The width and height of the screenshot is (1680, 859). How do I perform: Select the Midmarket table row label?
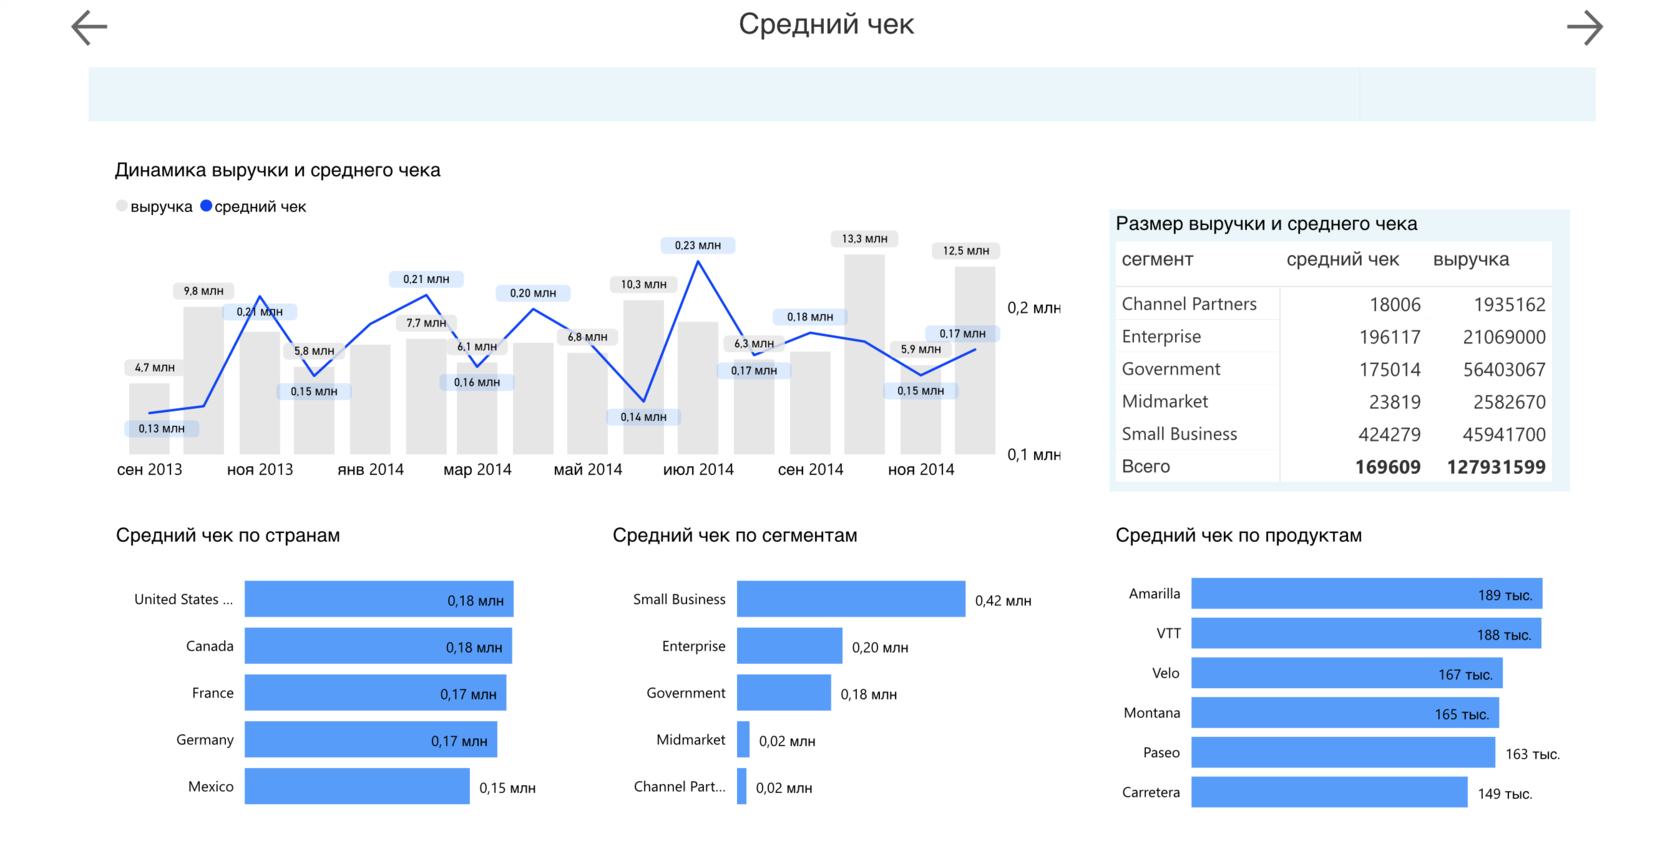pyautogui.click(x=1165, y=401)
